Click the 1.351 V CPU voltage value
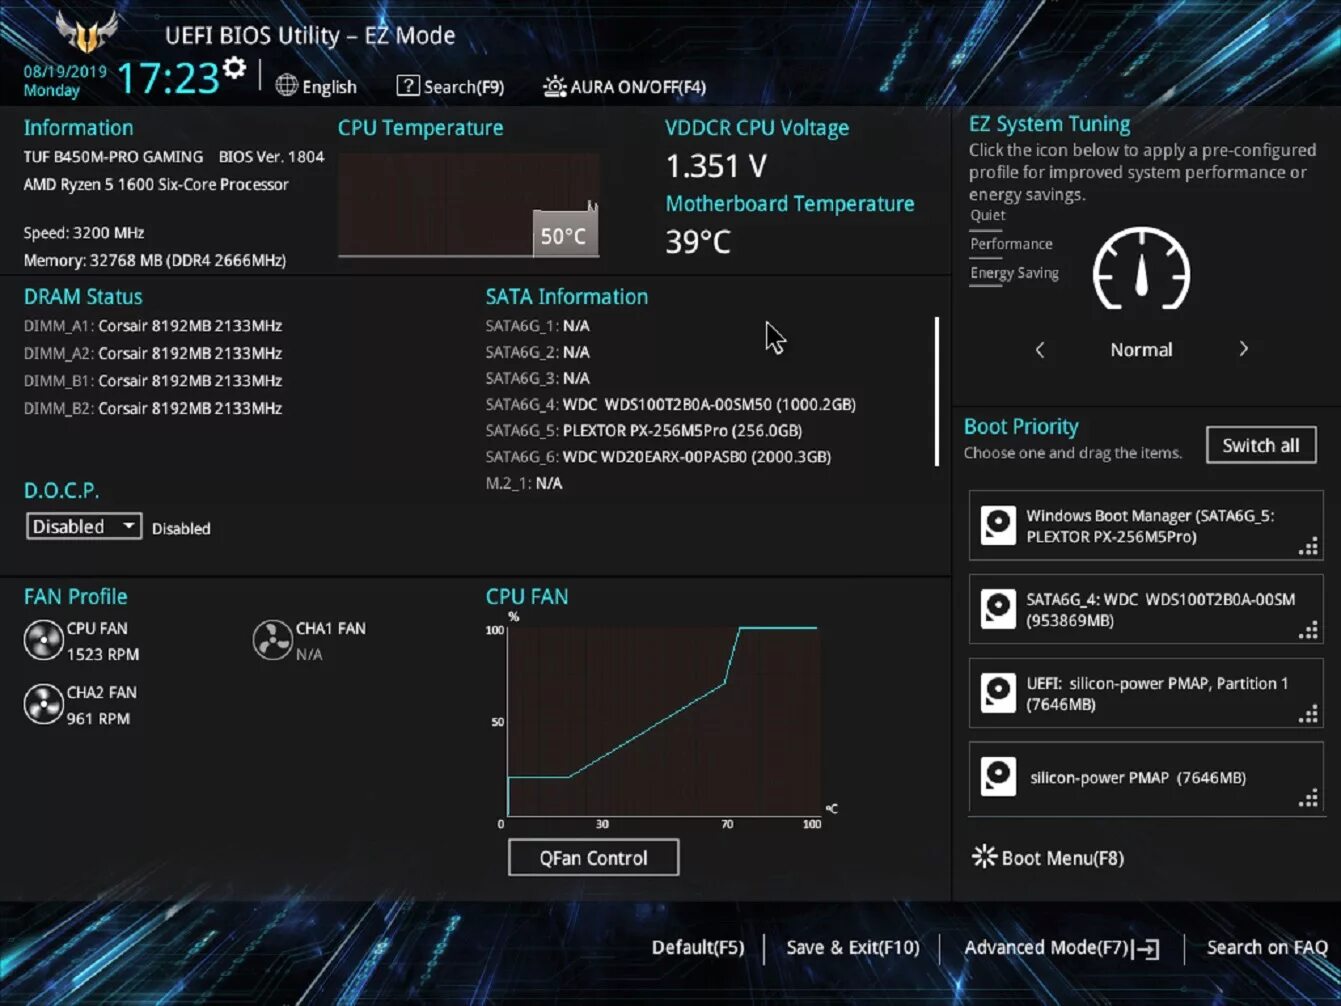Screen dimensions: 1341x1006 pyautogui.click(x=716, y=166)
